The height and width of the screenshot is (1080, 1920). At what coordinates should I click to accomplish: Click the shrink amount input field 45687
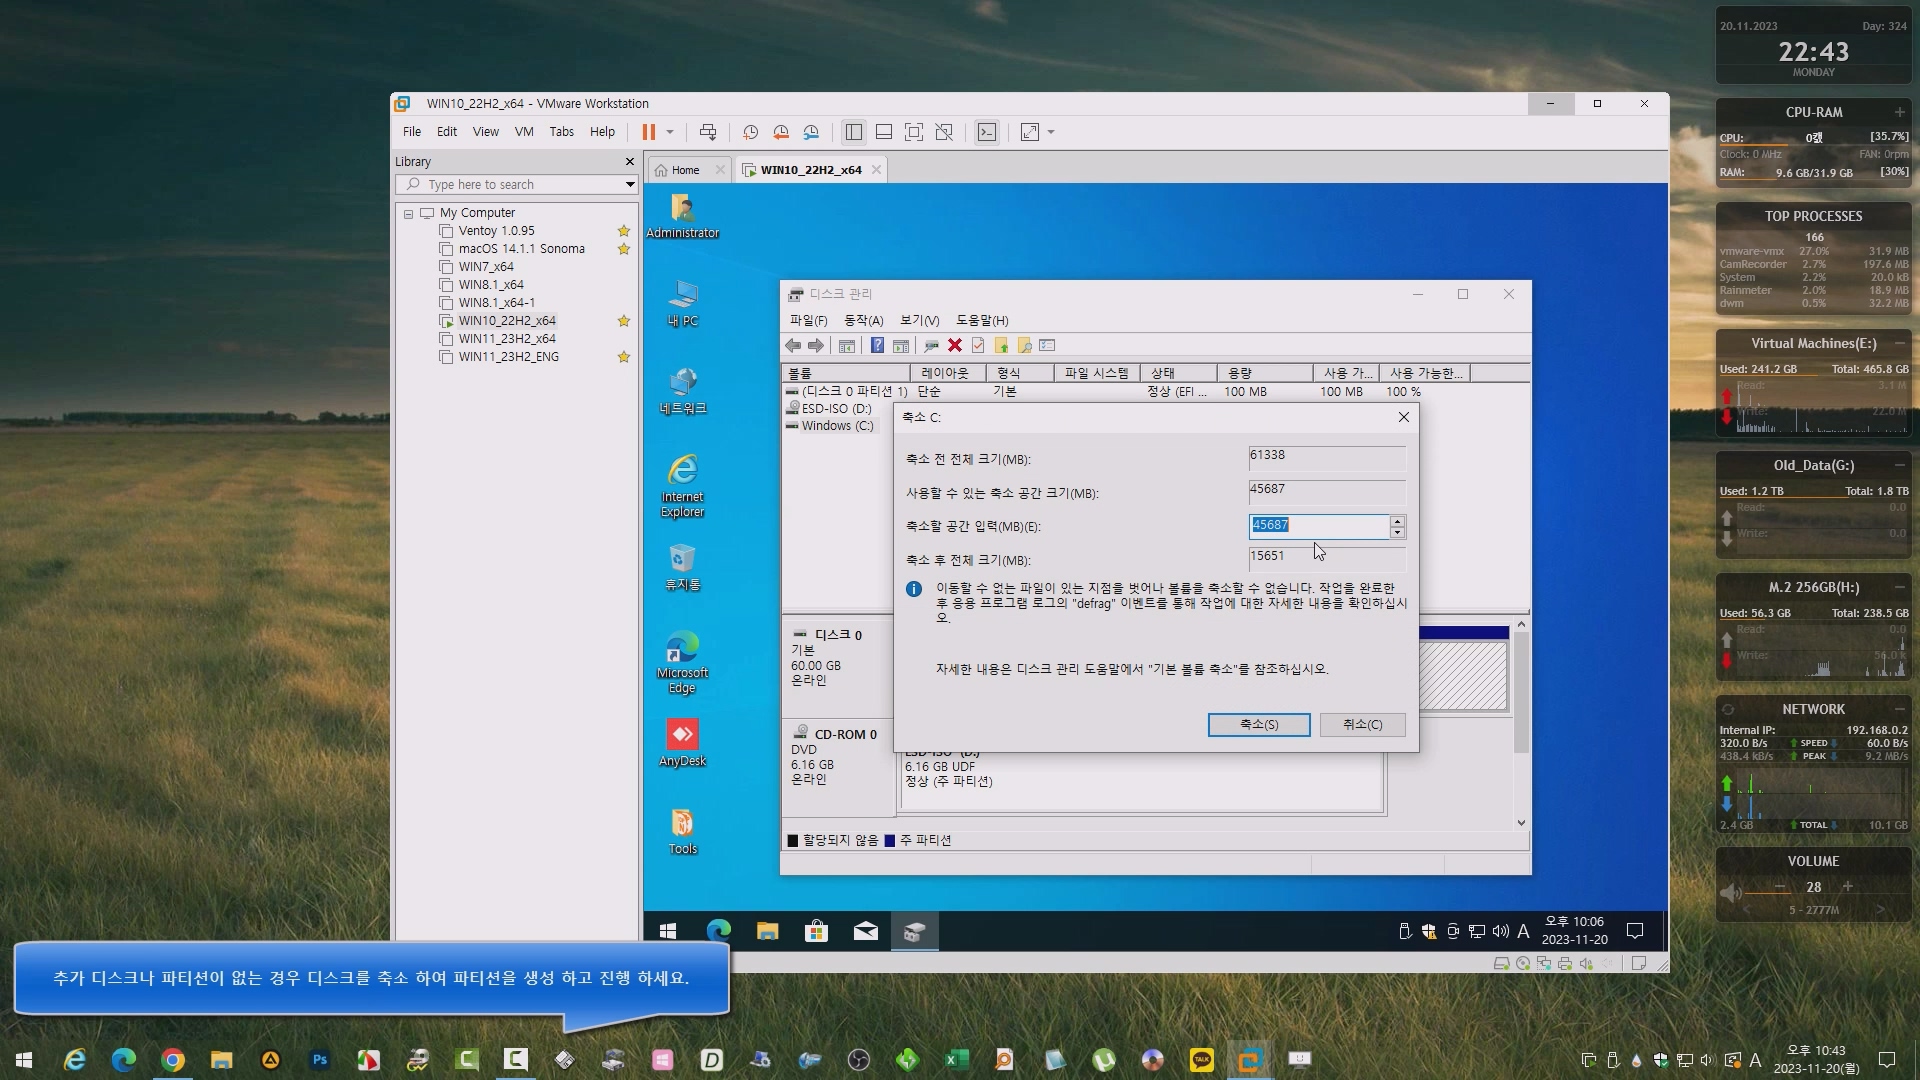pos(1318,525)
